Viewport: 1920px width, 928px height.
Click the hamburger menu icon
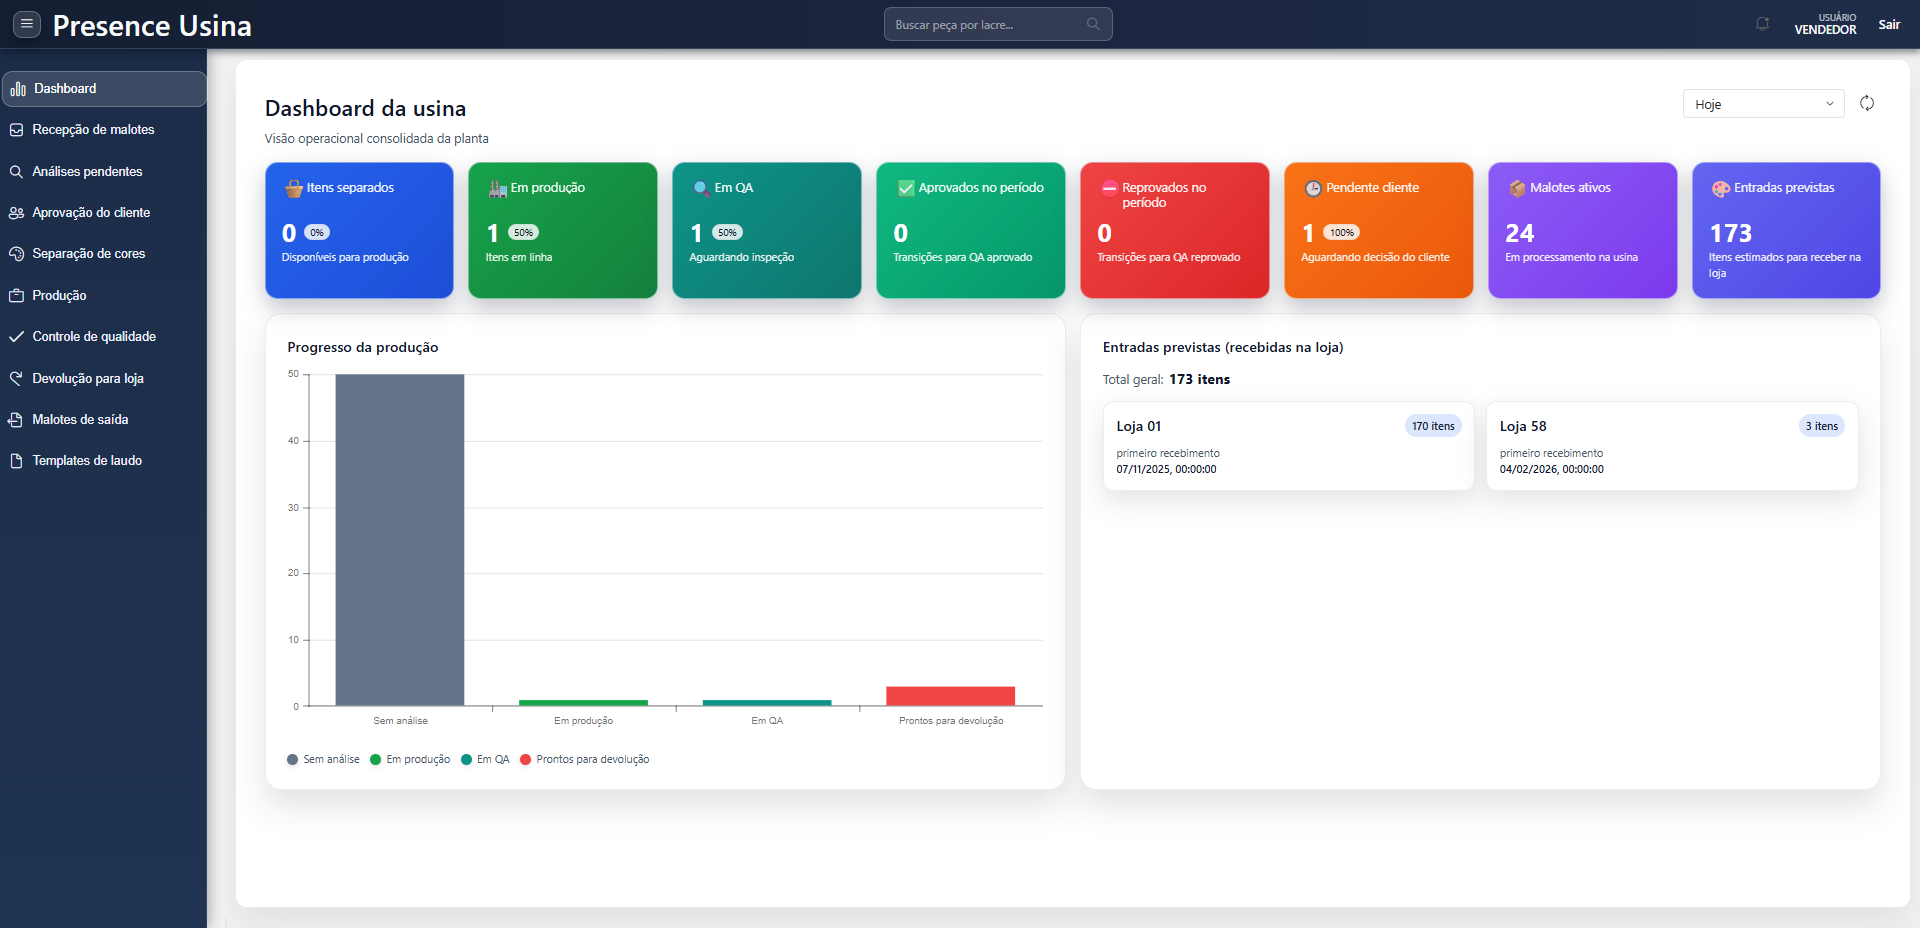(x=27, y=24)
